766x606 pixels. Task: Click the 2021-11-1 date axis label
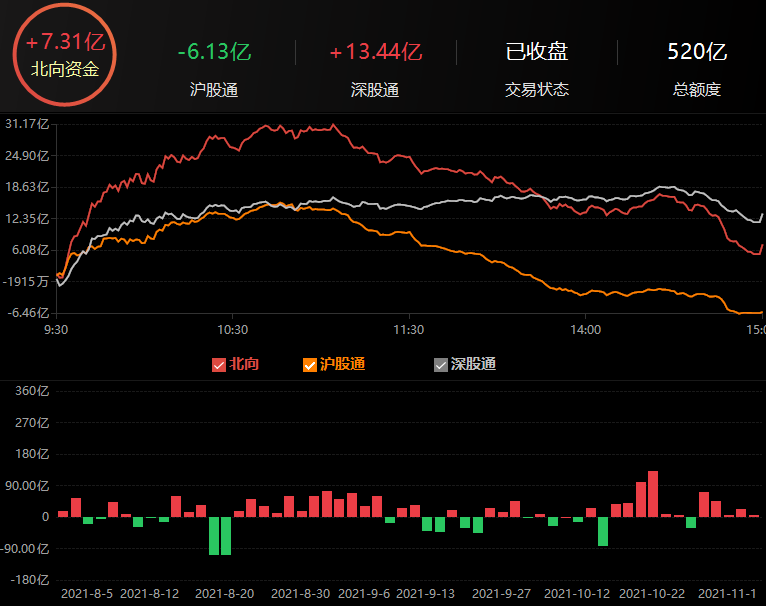click(x=730, y=593)
